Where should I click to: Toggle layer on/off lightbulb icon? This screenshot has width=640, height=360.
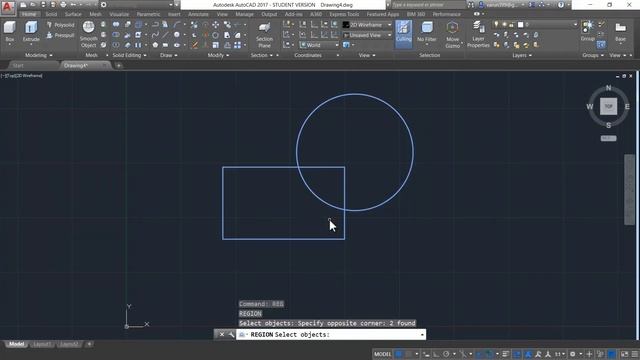(496, 25)
